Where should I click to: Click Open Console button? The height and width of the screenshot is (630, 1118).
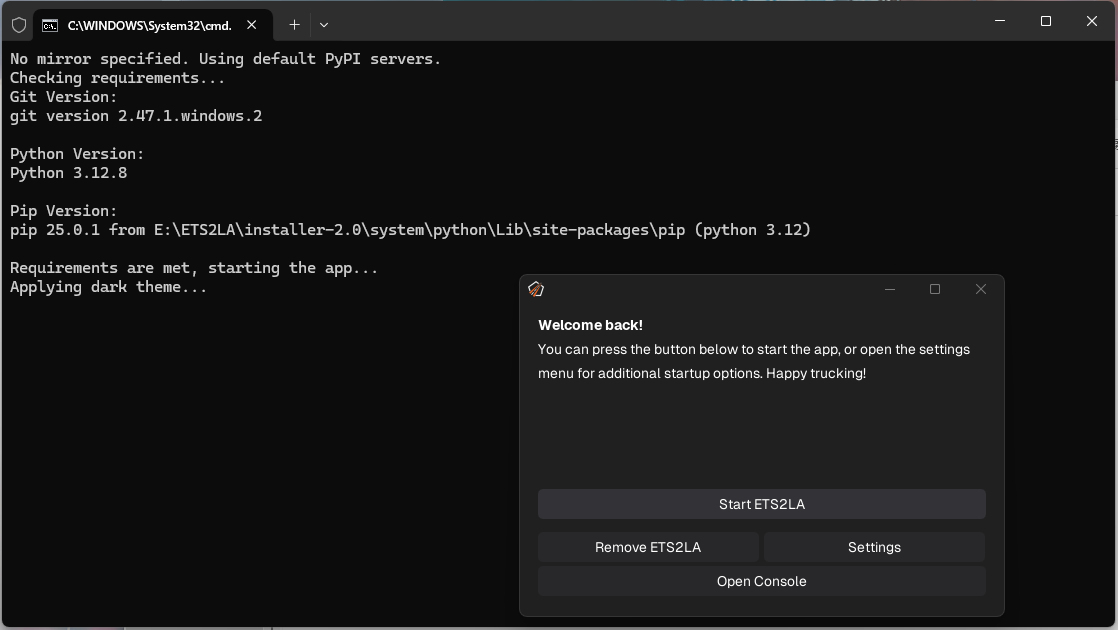[x=761, y=582]
